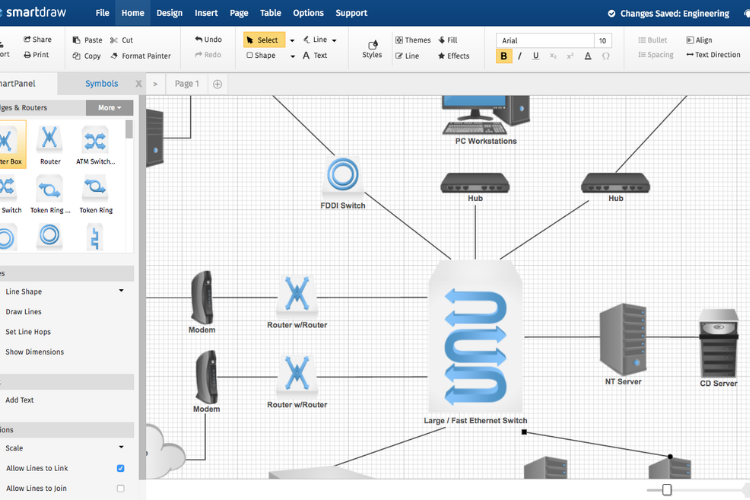Toggle bold formatting
Viewport: 750px width, 500px height.
point(504,56)
